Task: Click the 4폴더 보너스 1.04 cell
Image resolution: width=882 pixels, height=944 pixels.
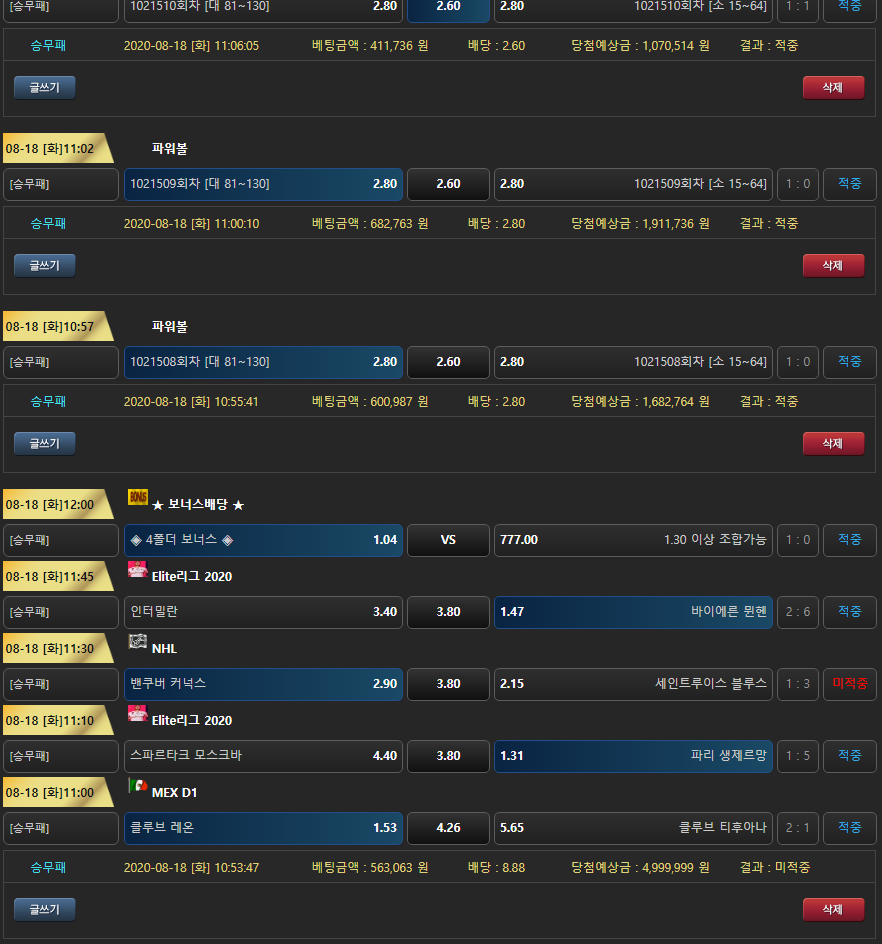Action: tap(263, 540)
